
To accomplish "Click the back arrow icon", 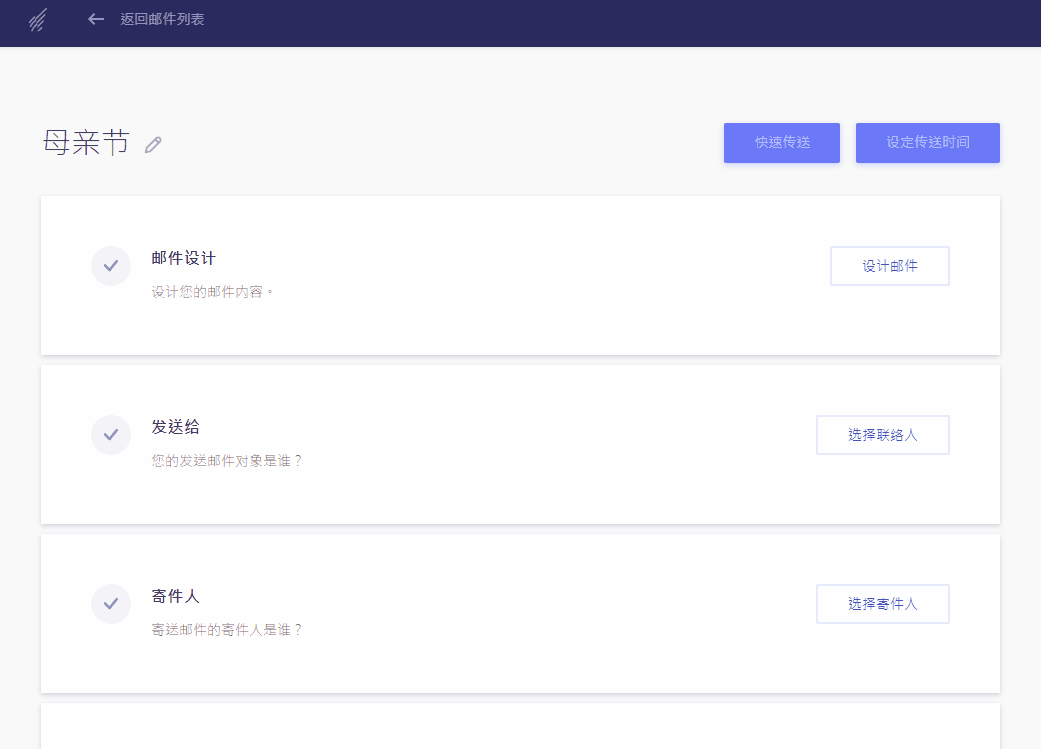I will pos(96,19).
